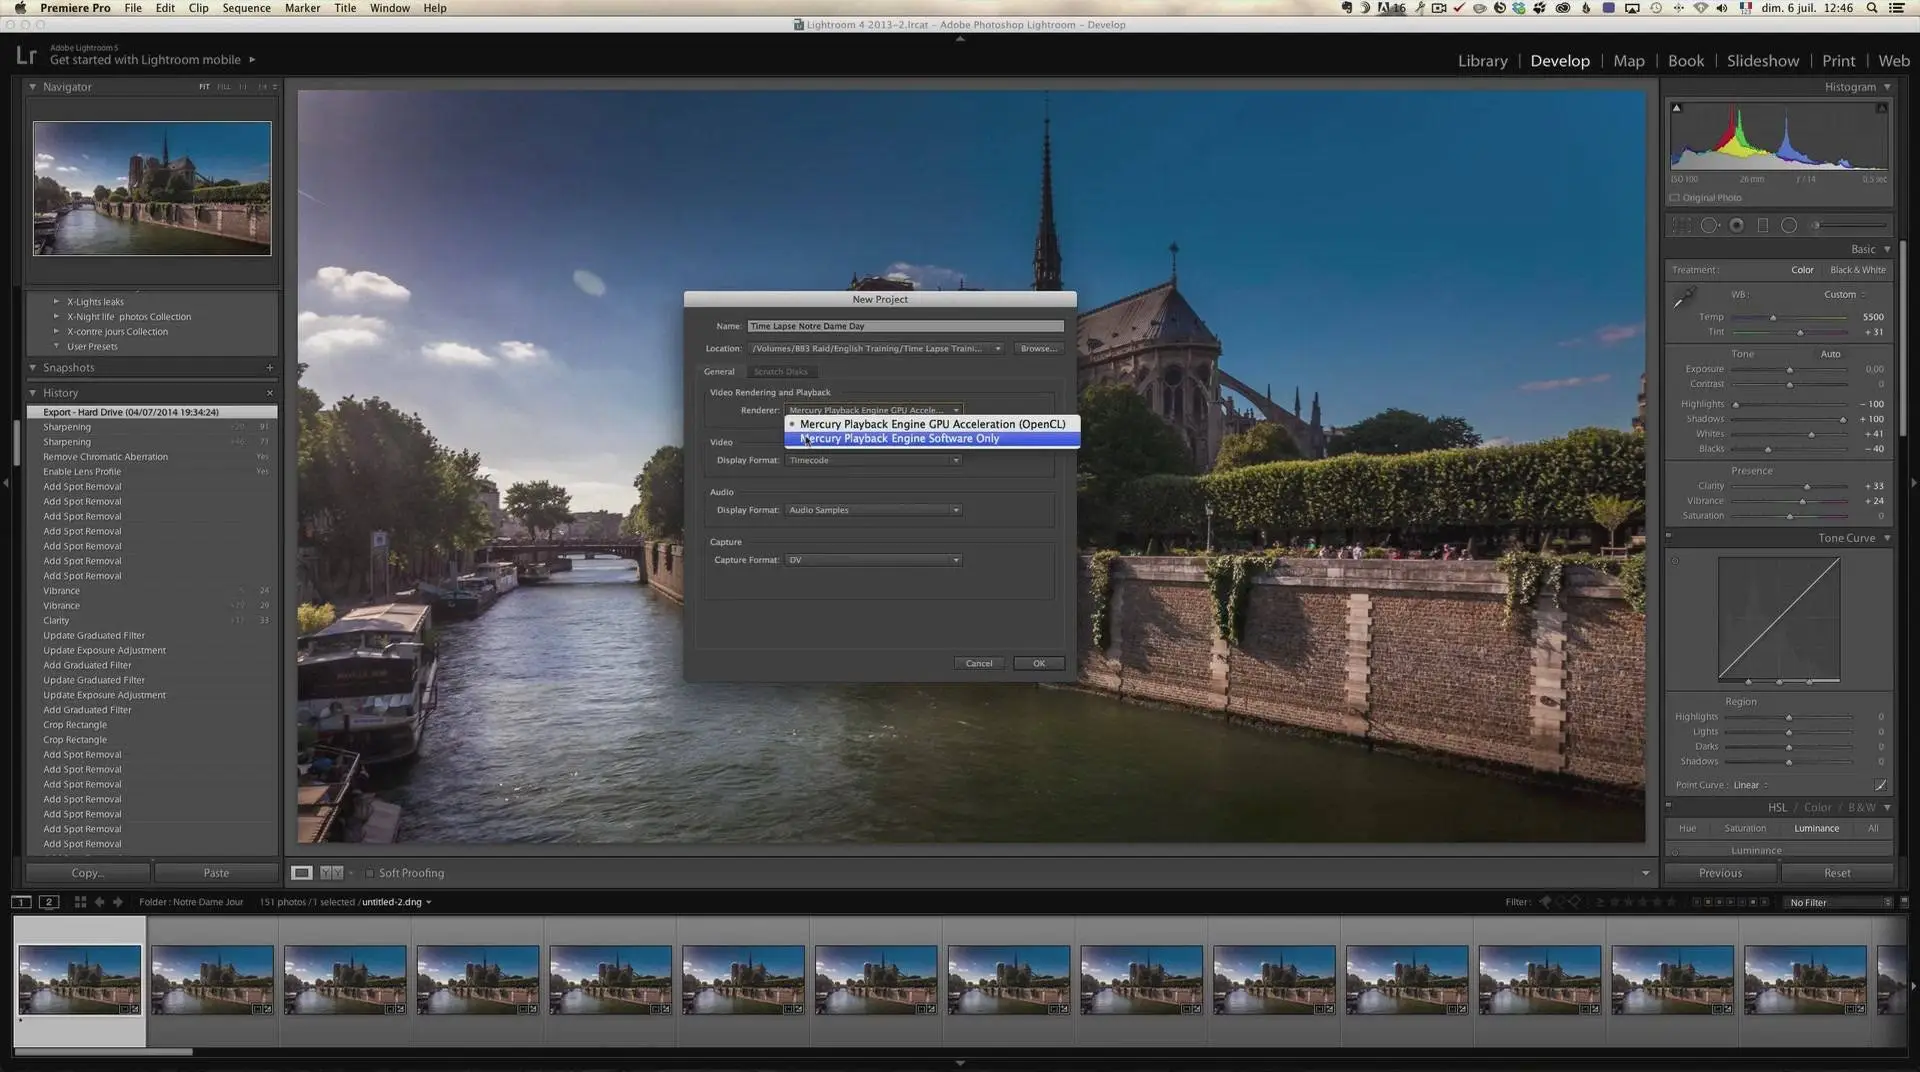Screen dimensions: 1920x1072
Task: Click Browse... for project location
Action: (x=1038, y=349)
